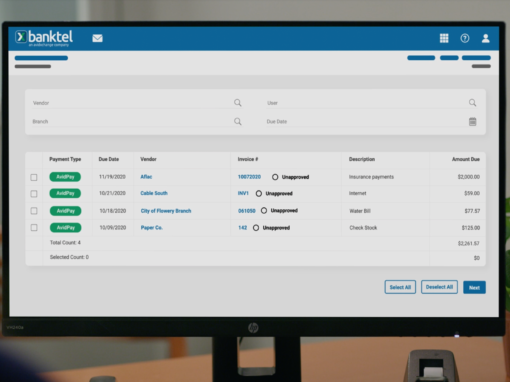The width and height of the screenshot is (510, 382).
Task: Click the Total Count: 4 text
Action: (65, 242)
